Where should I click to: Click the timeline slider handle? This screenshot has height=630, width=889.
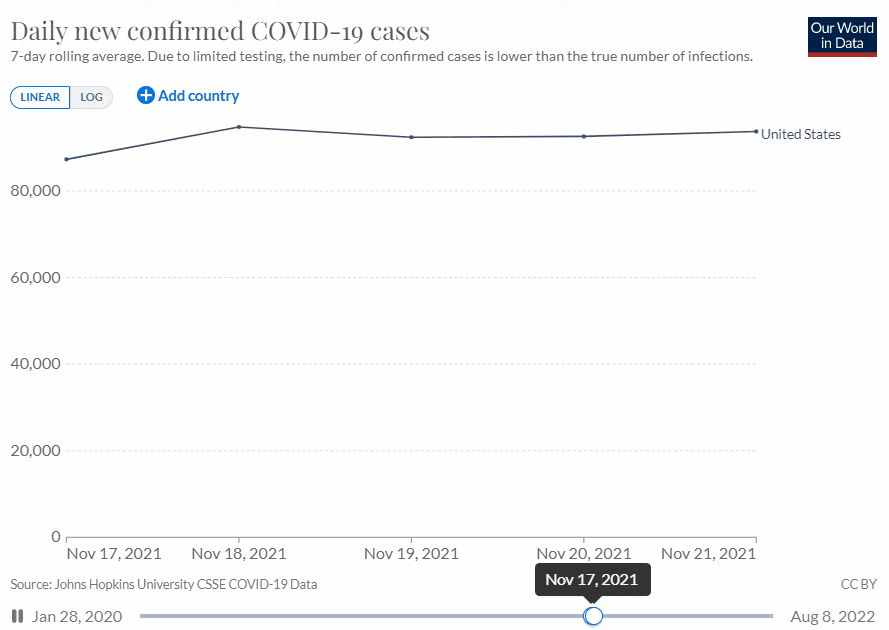click(593, 616)
